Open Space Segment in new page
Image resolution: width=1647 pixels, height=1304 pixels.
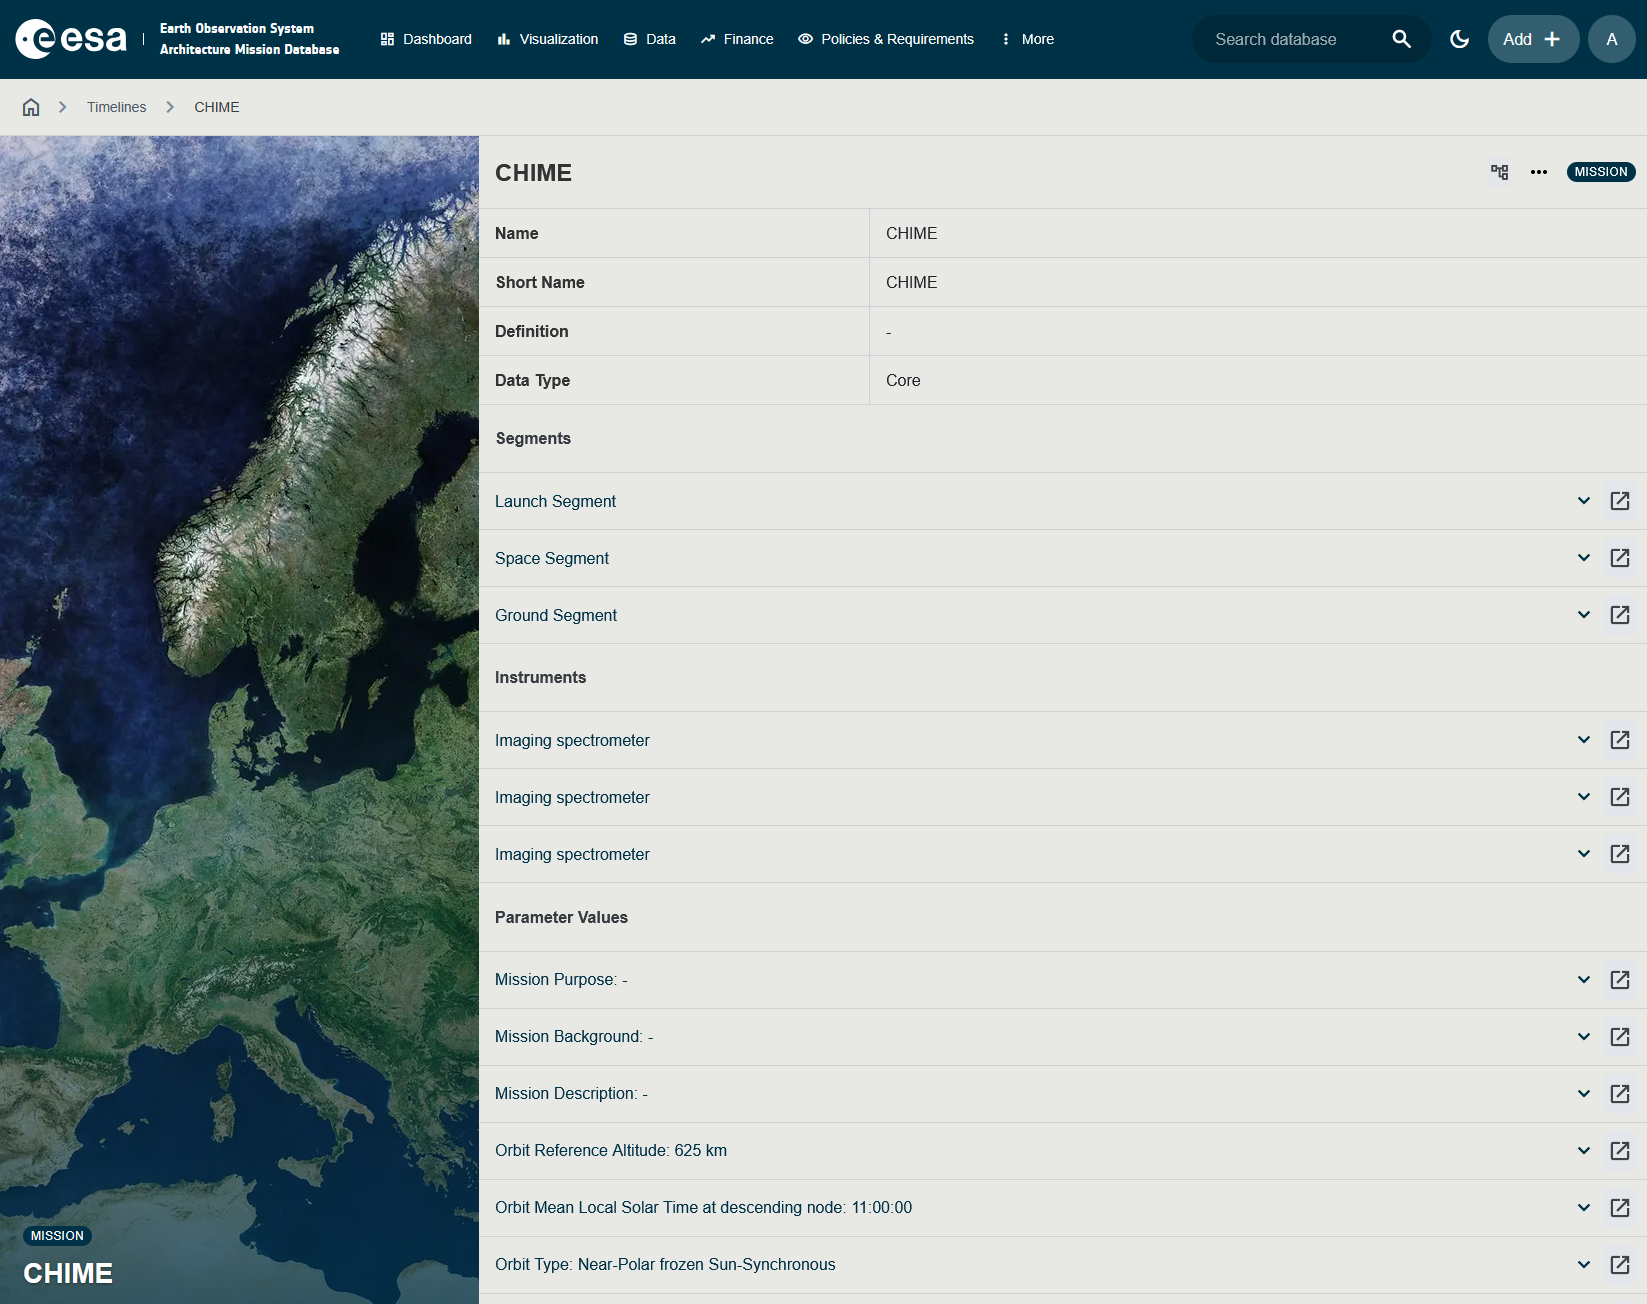click(x=1620, y=558)
